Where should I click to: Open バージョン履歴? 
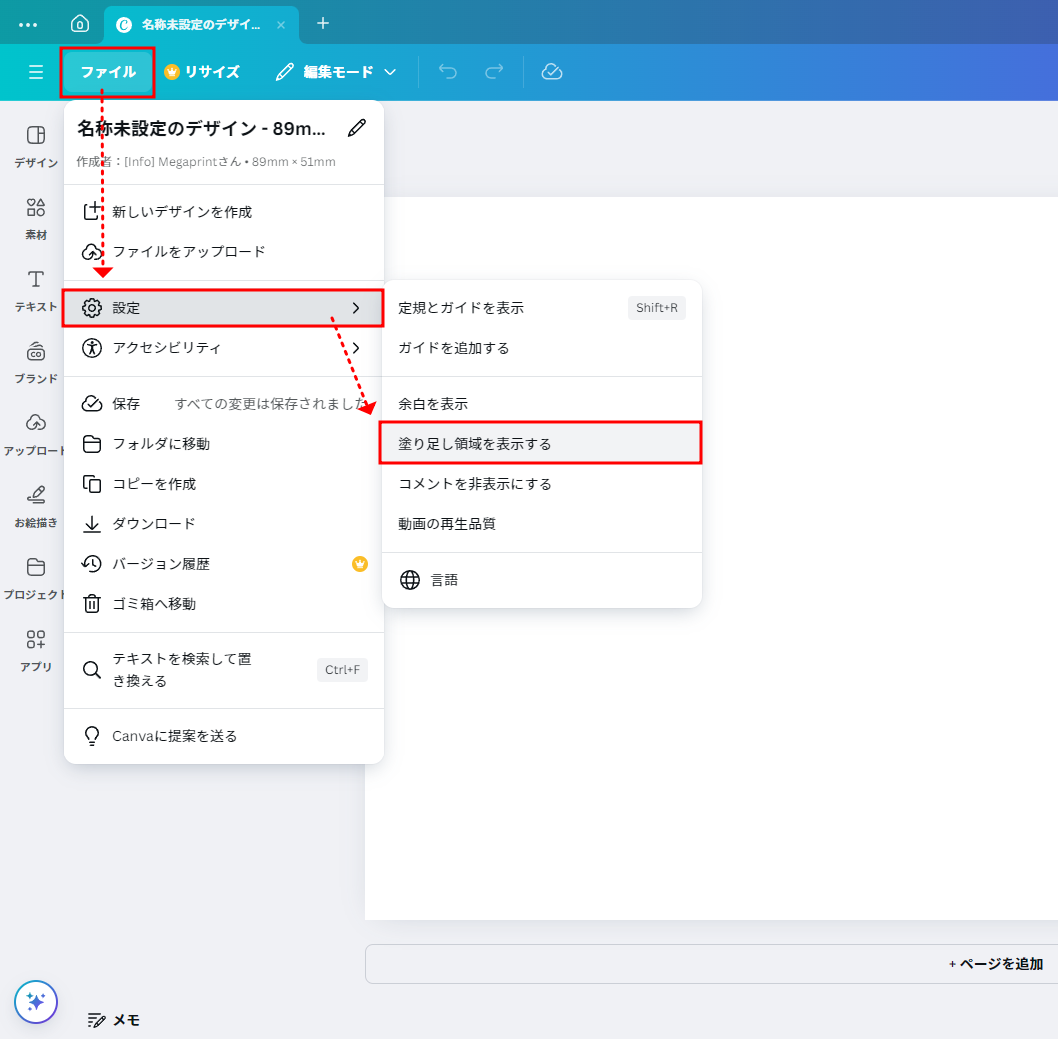(x=224, y=563)
